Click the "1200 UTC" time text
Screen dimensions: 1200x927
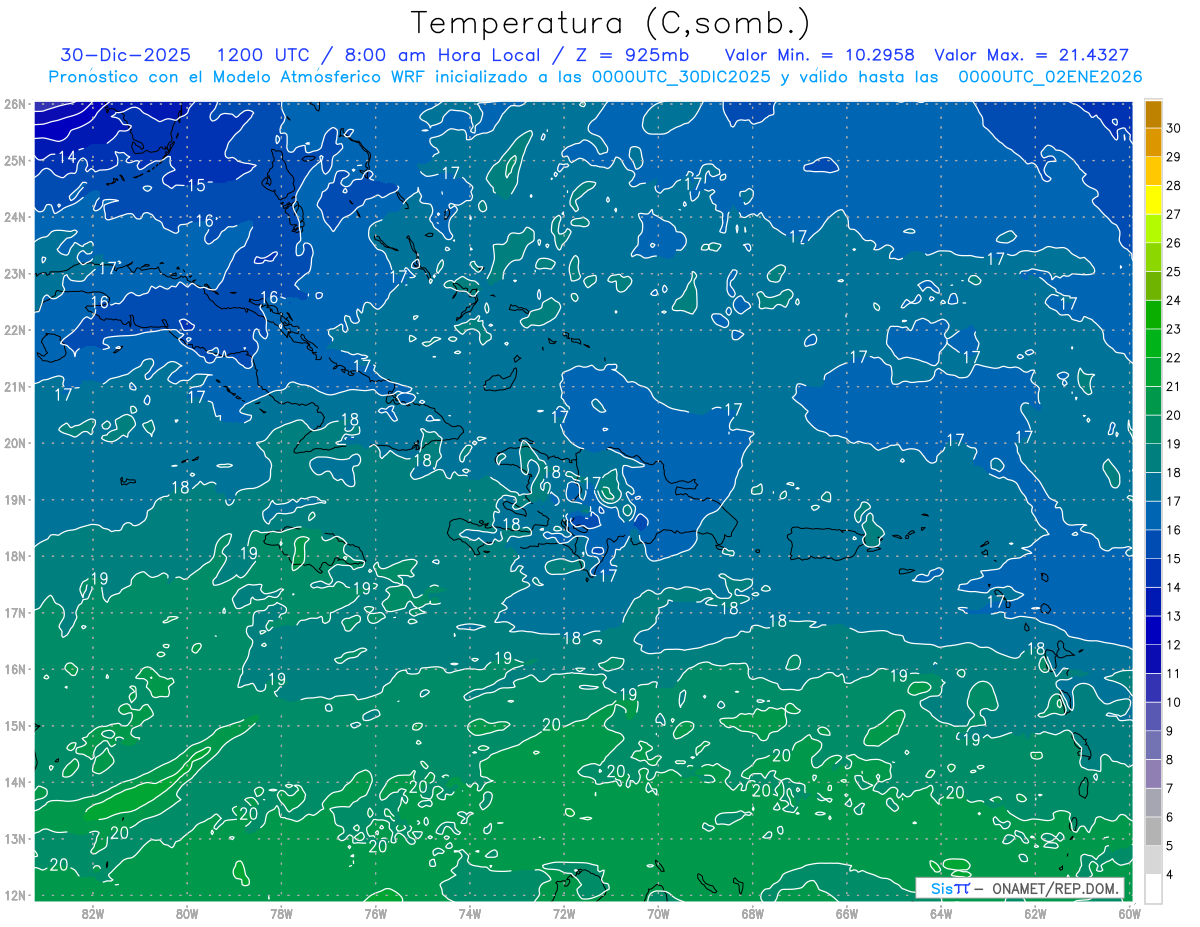262,55
